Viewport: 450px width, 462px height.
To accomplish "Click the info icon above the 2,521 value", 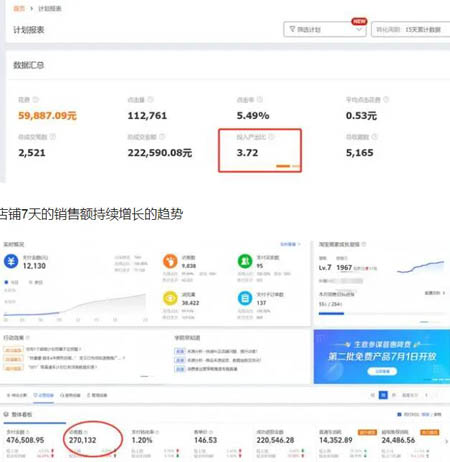I will tap(53, 137).
